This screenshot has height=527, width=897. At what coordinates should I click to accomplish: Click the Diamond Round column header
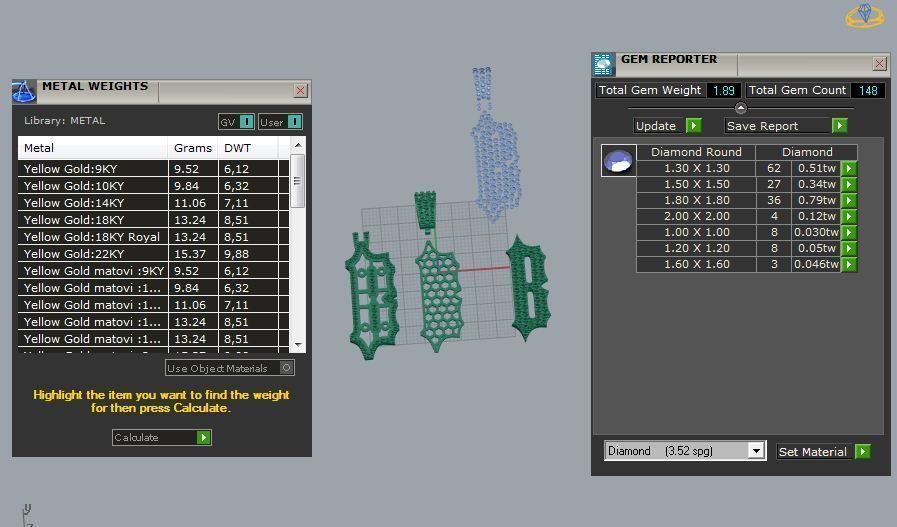pos(696,152)
